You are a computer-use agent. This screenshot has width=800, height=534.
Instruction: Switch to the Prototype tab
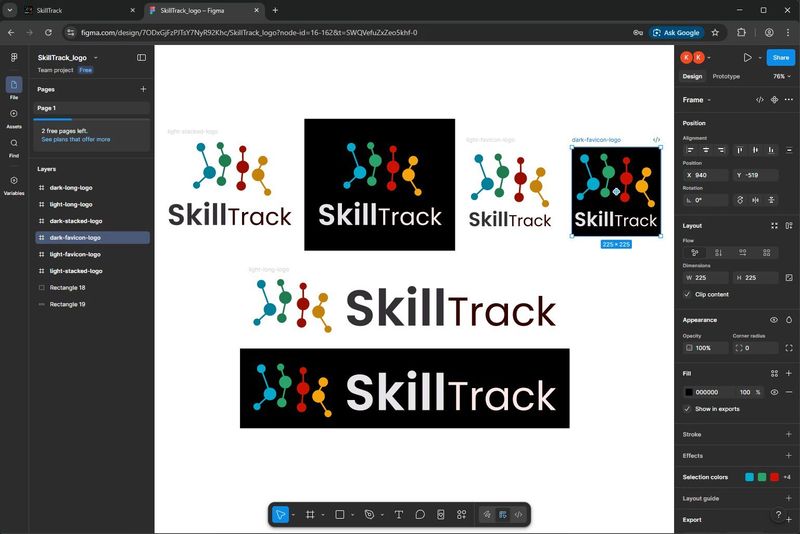coord(726,77)
